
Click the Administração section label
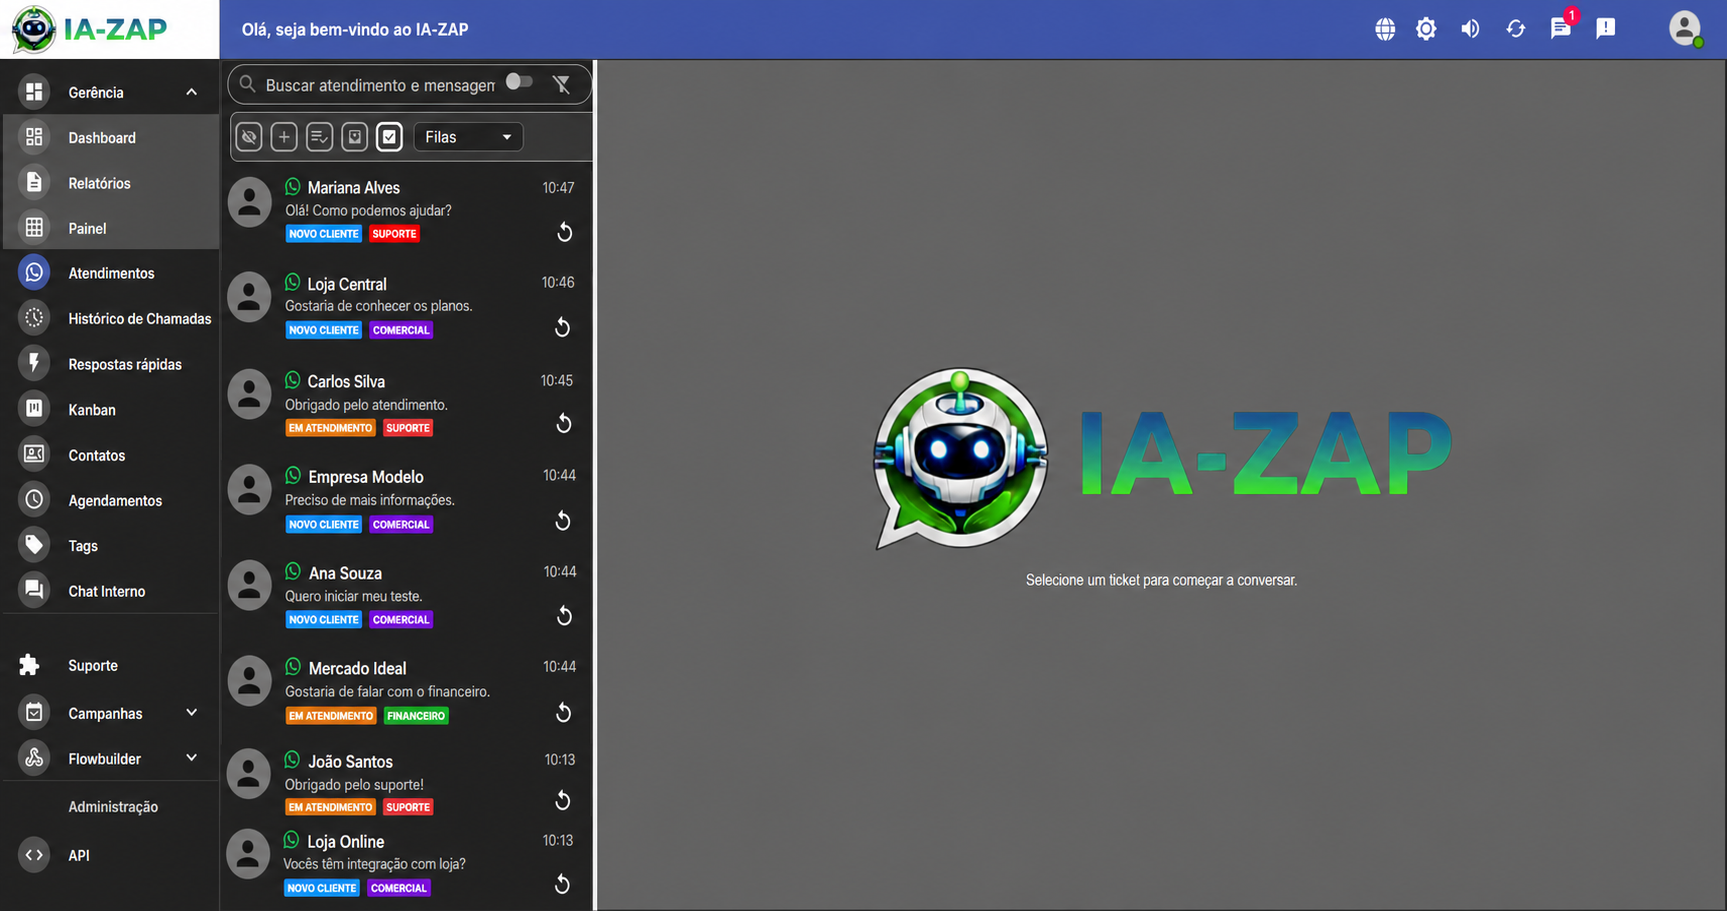pyautogui.click(x=113, y=807)
